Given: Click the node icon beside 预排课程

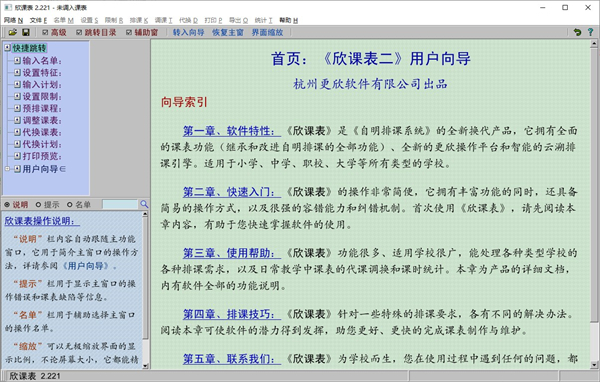Looking at the screenshot, I should [x=17, y=108].
